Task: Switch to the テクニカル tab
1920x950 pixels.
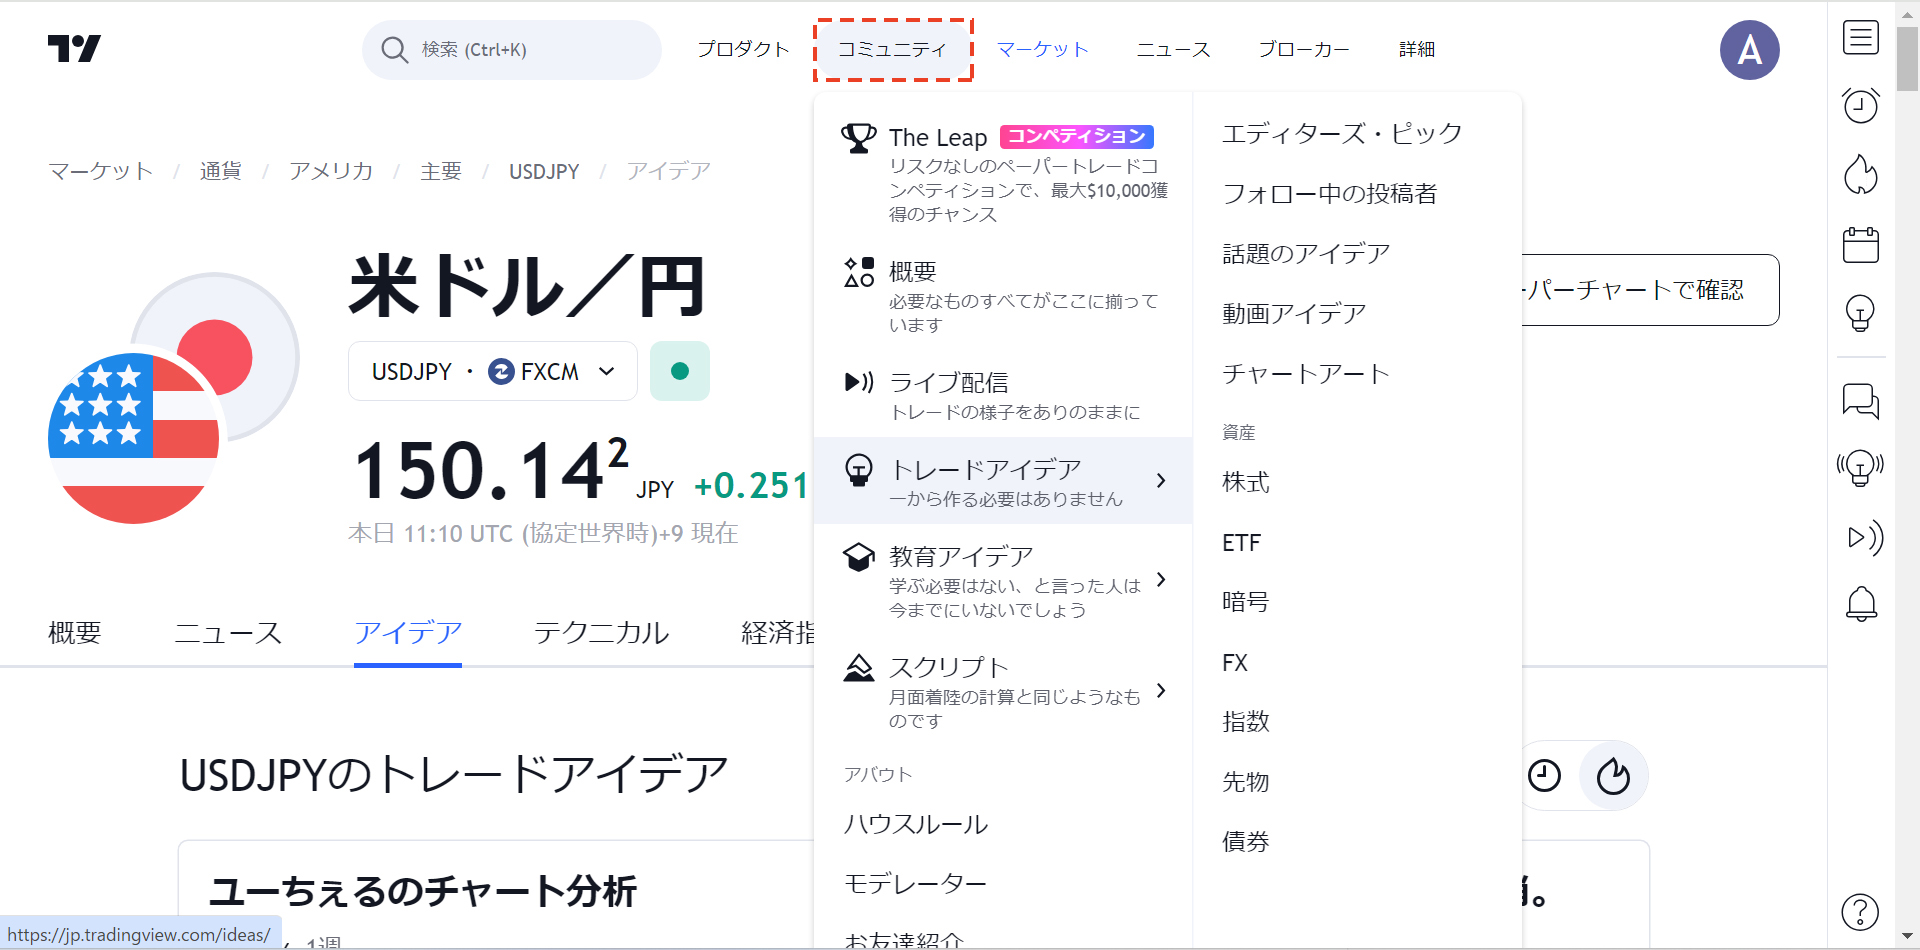Action: coord(601,633)
